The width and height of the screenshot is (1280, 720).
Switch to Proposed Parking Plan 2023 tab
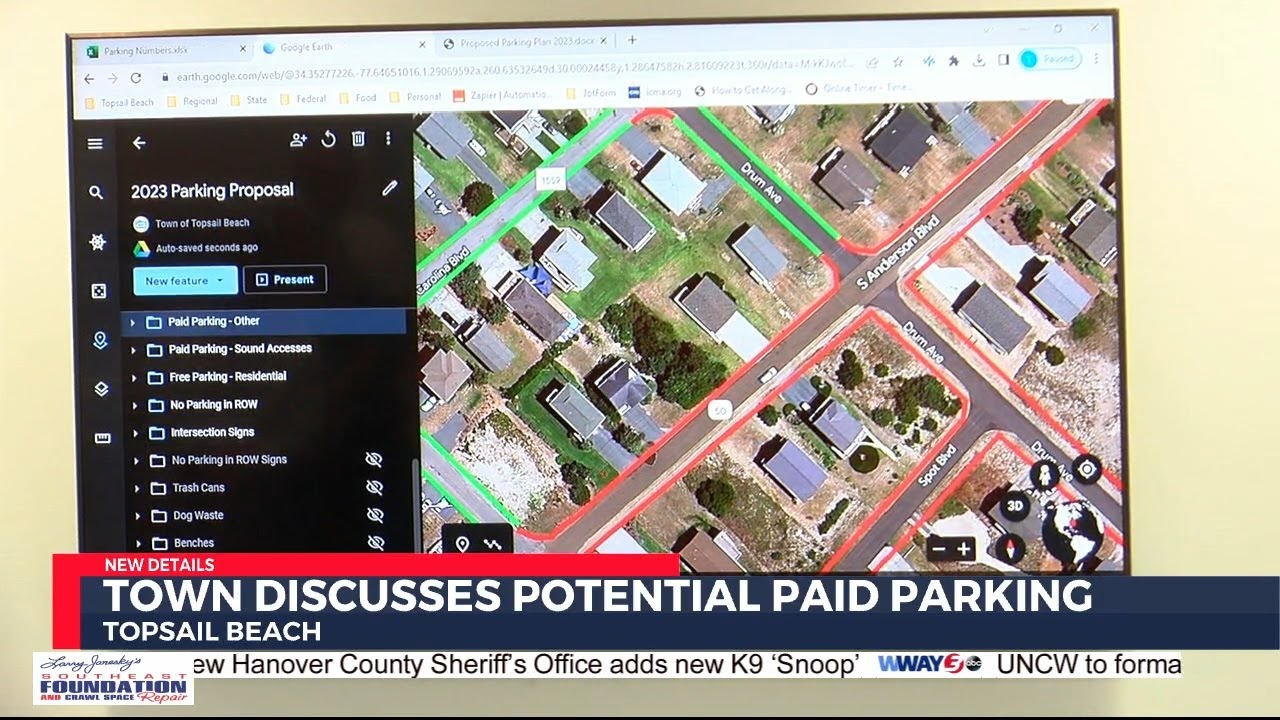[x=524, y=43]
